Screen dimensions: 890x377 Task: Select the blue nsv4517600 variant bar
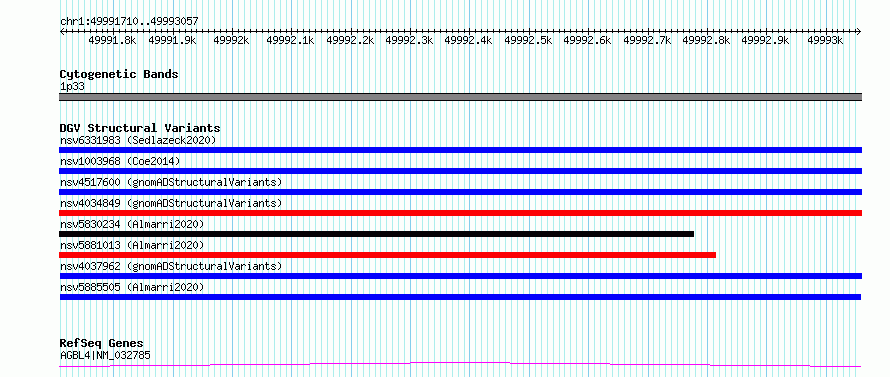460,192
